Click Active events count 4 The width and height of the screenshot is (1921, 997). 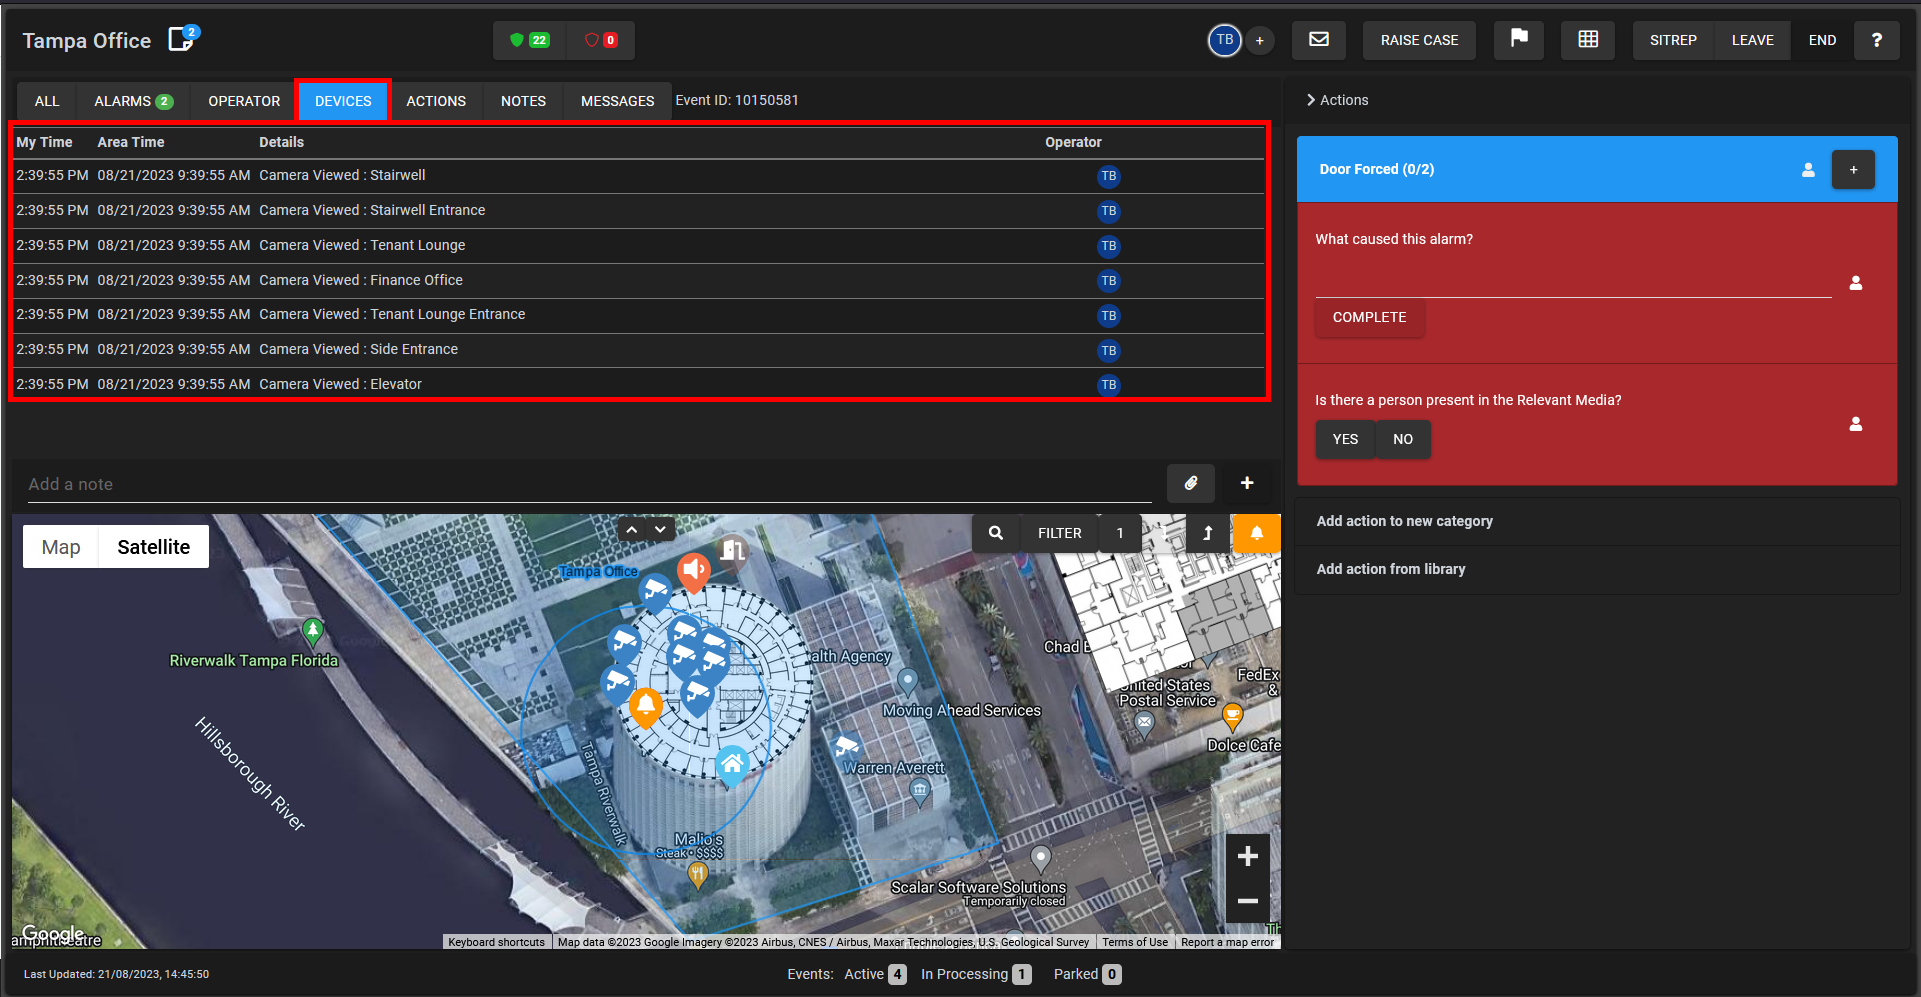[897, 974]
